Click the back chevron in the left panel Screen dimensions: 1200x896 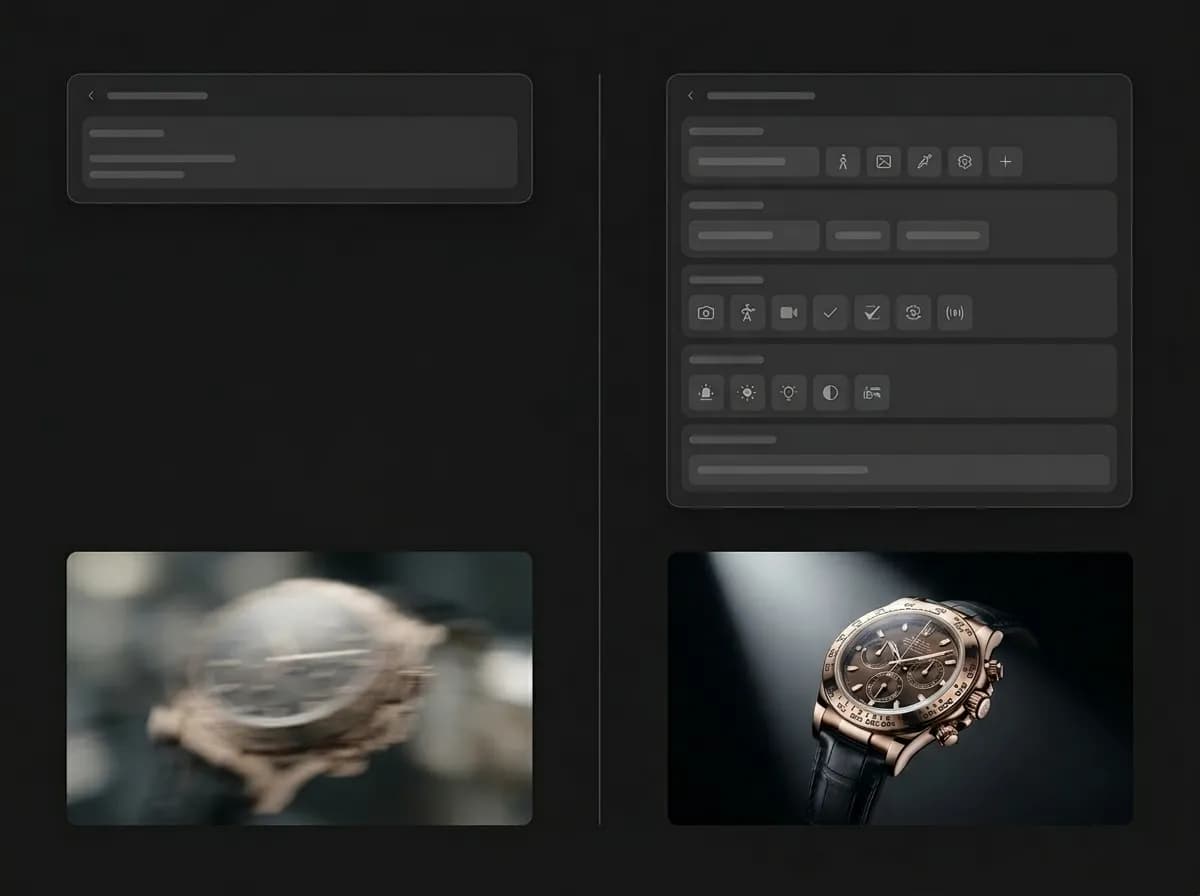(x=91, y=96)
